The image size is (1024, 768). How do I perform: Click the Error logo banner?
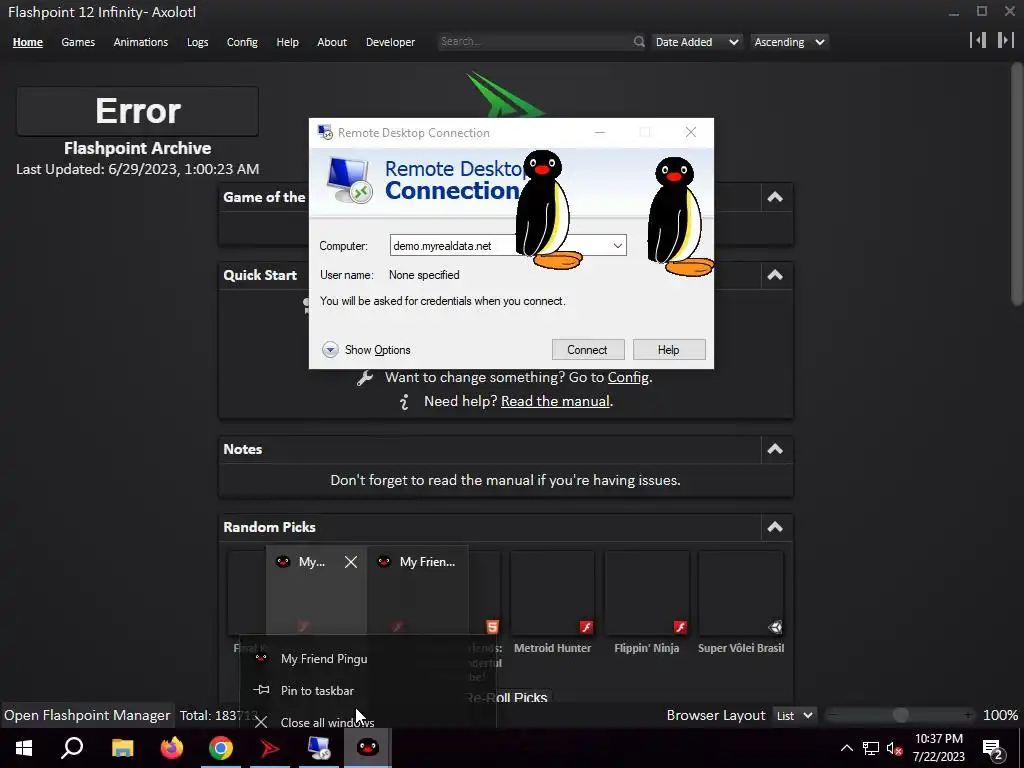[138, 111]
